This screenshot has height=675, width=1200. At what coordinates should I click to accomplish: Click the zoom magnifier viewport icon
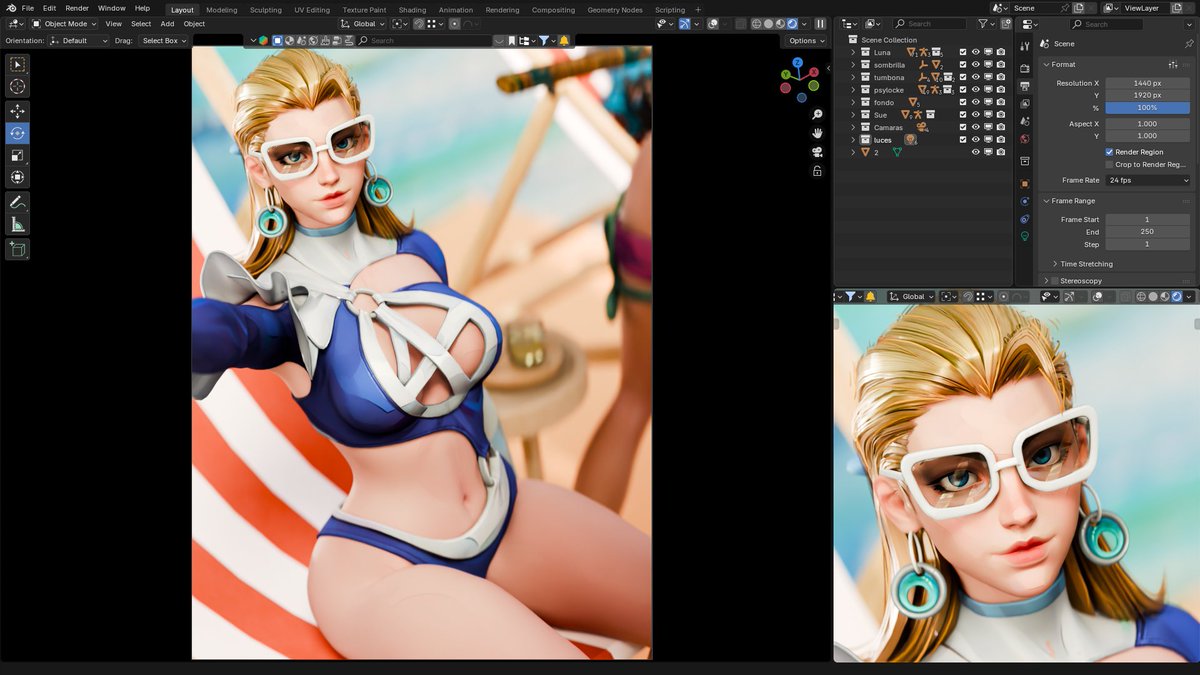pyautogui.click(x=817, y=115)
